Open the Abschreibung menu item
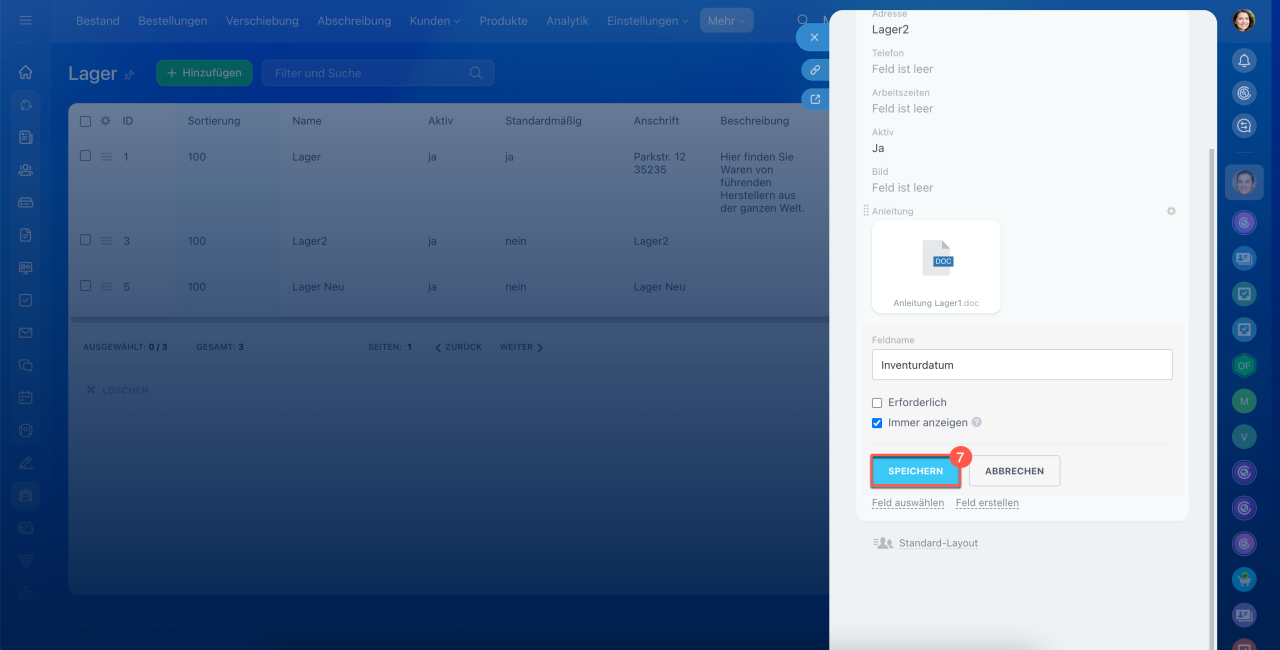The height and width of the screenshot is (650, 1280). tap(354, 21)
